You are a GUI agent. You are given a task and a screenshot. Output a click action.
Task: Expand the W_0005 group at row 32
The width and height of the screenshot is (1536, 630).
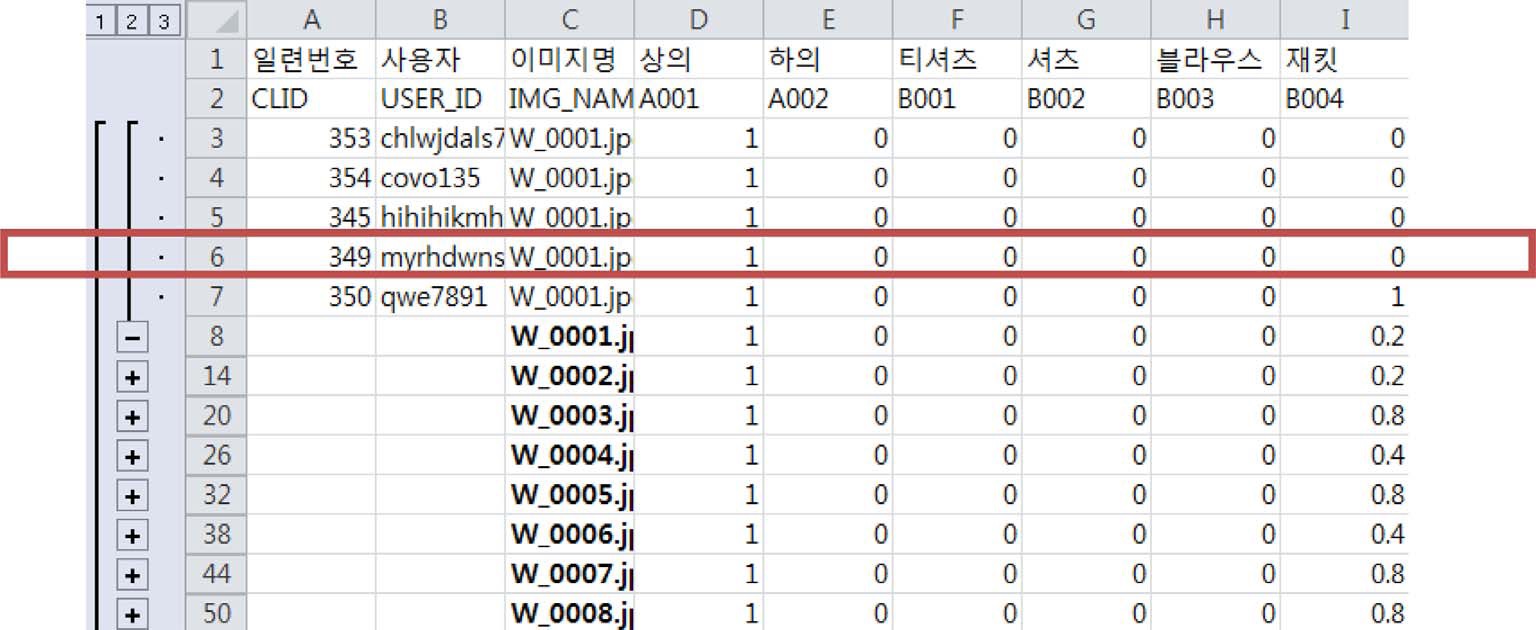click(x=132, y=496)
